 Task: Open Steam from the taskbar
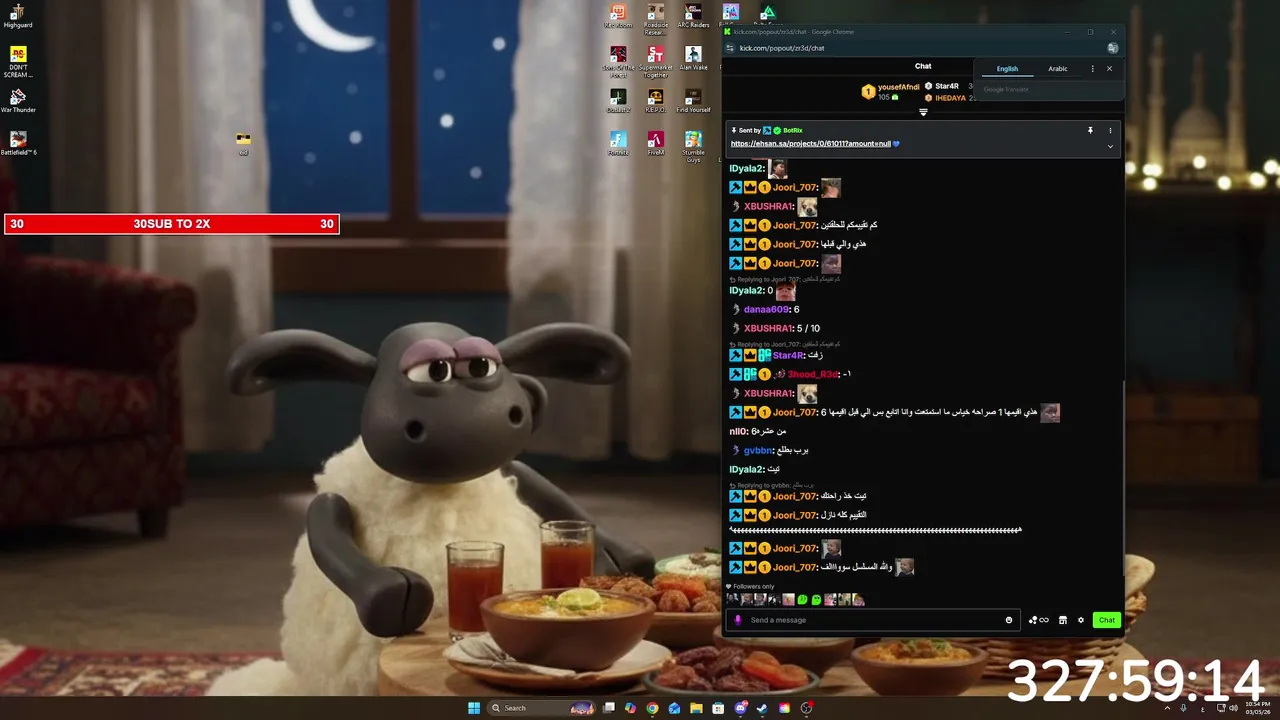(x=762, y=708)
